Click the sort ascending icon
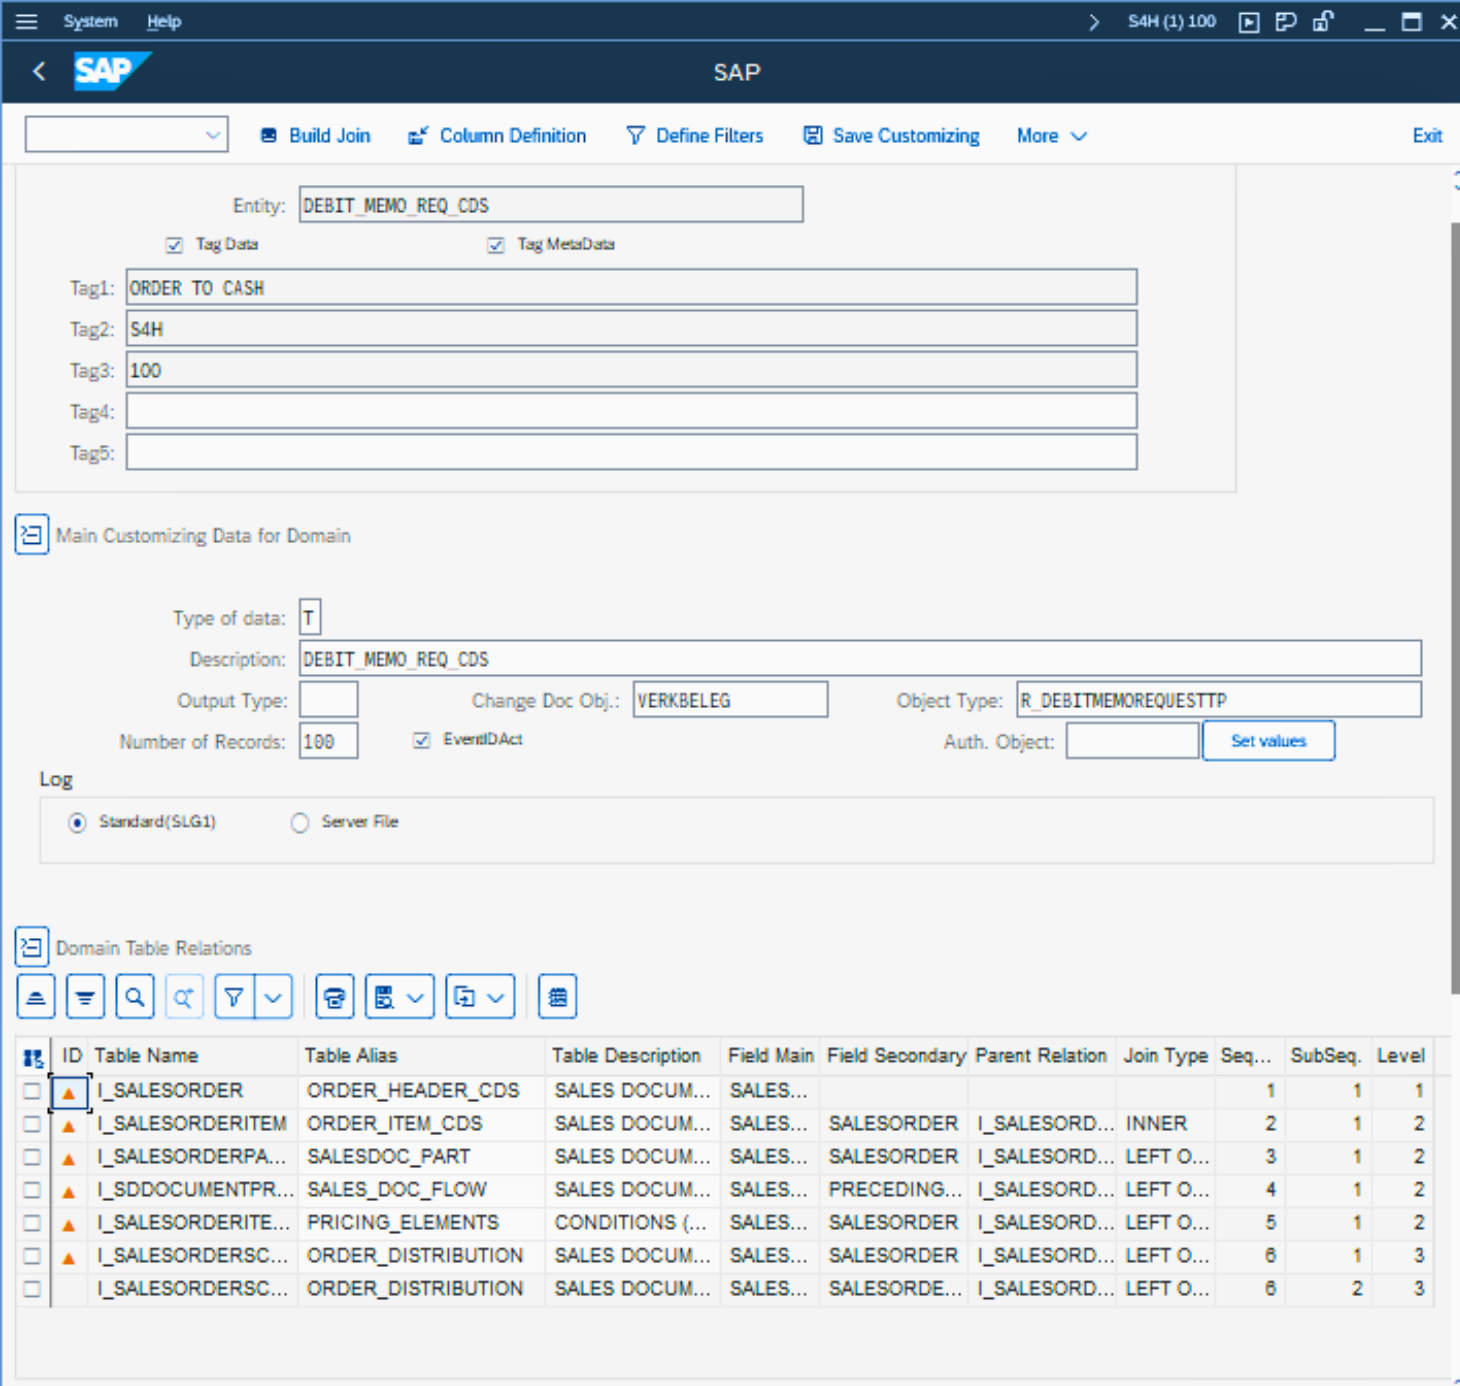 point(36,997)
